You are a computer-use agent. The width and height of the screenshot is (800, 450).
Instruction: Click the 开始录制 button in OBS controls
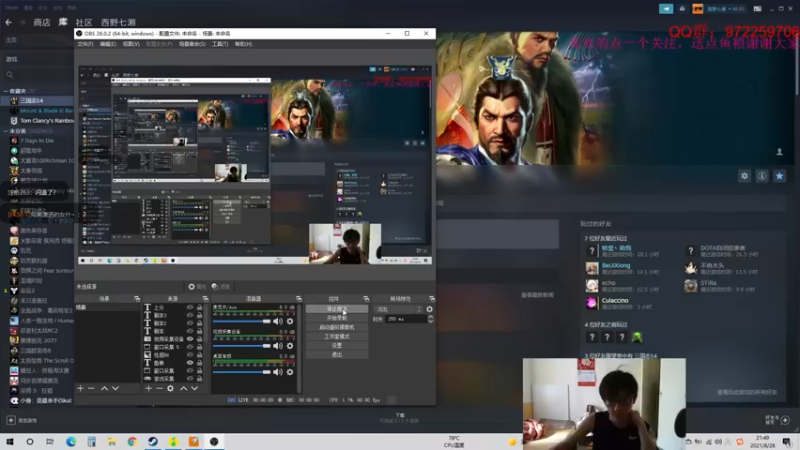(337, 318)
